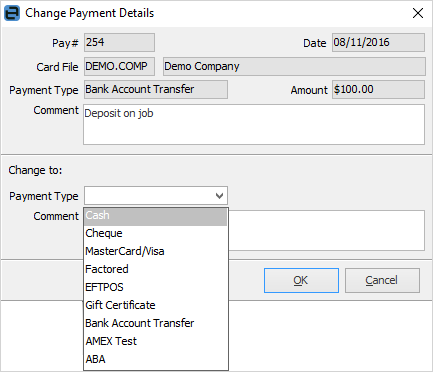Click the read-only Bank Account Transfer type field
The image size is (433, 372).
tap(156, 89)
